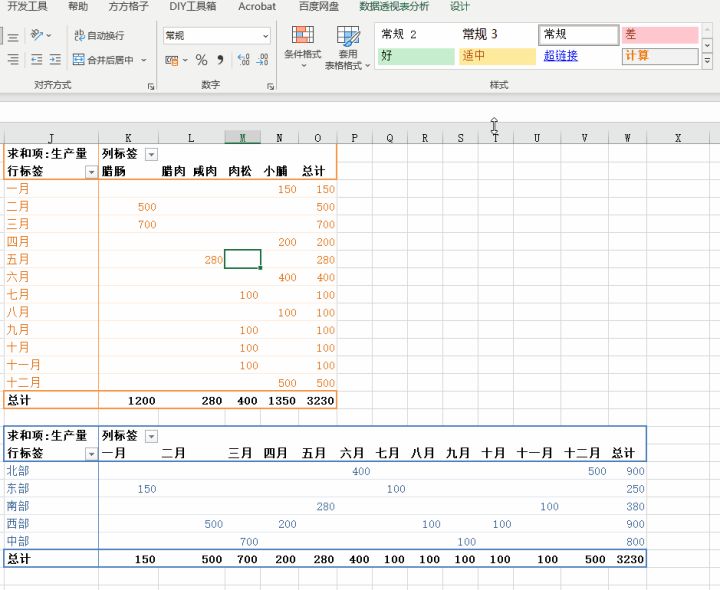The height and width of the screenshot is (590, 720).
Task: Apply percent style number format
Action: (201, 60)
